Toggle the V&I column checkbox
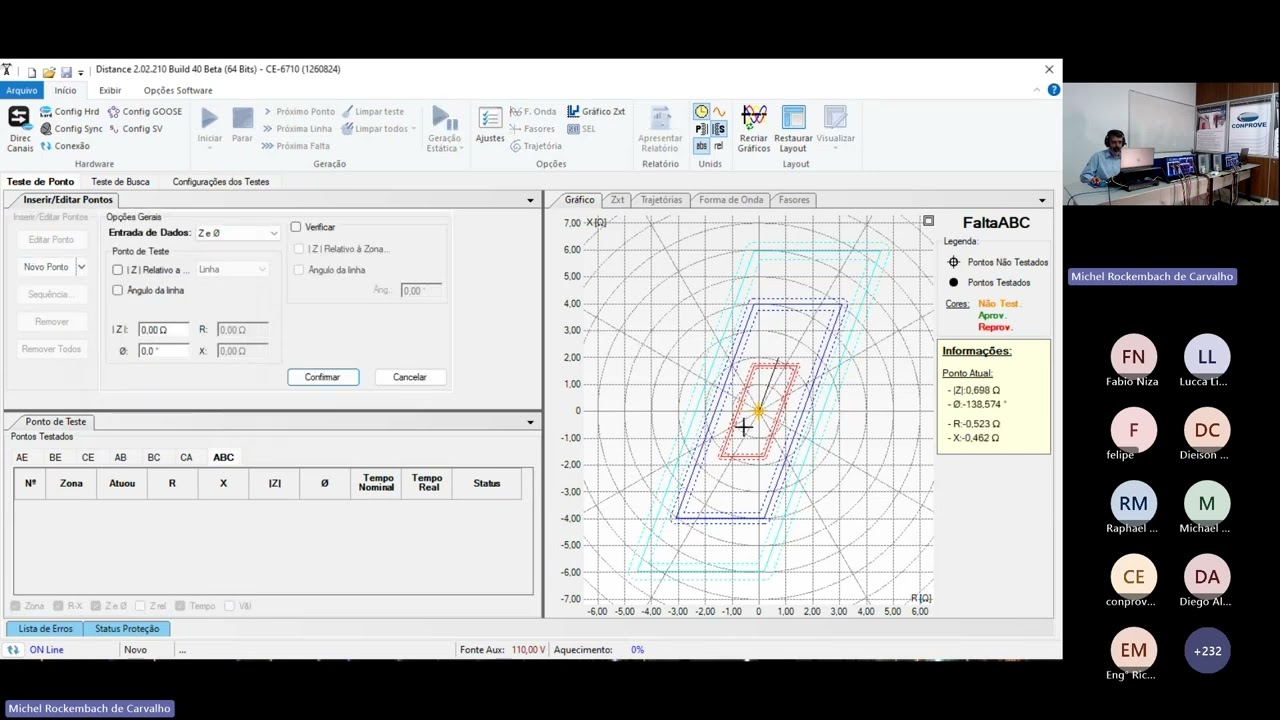 tap(230, 606)
